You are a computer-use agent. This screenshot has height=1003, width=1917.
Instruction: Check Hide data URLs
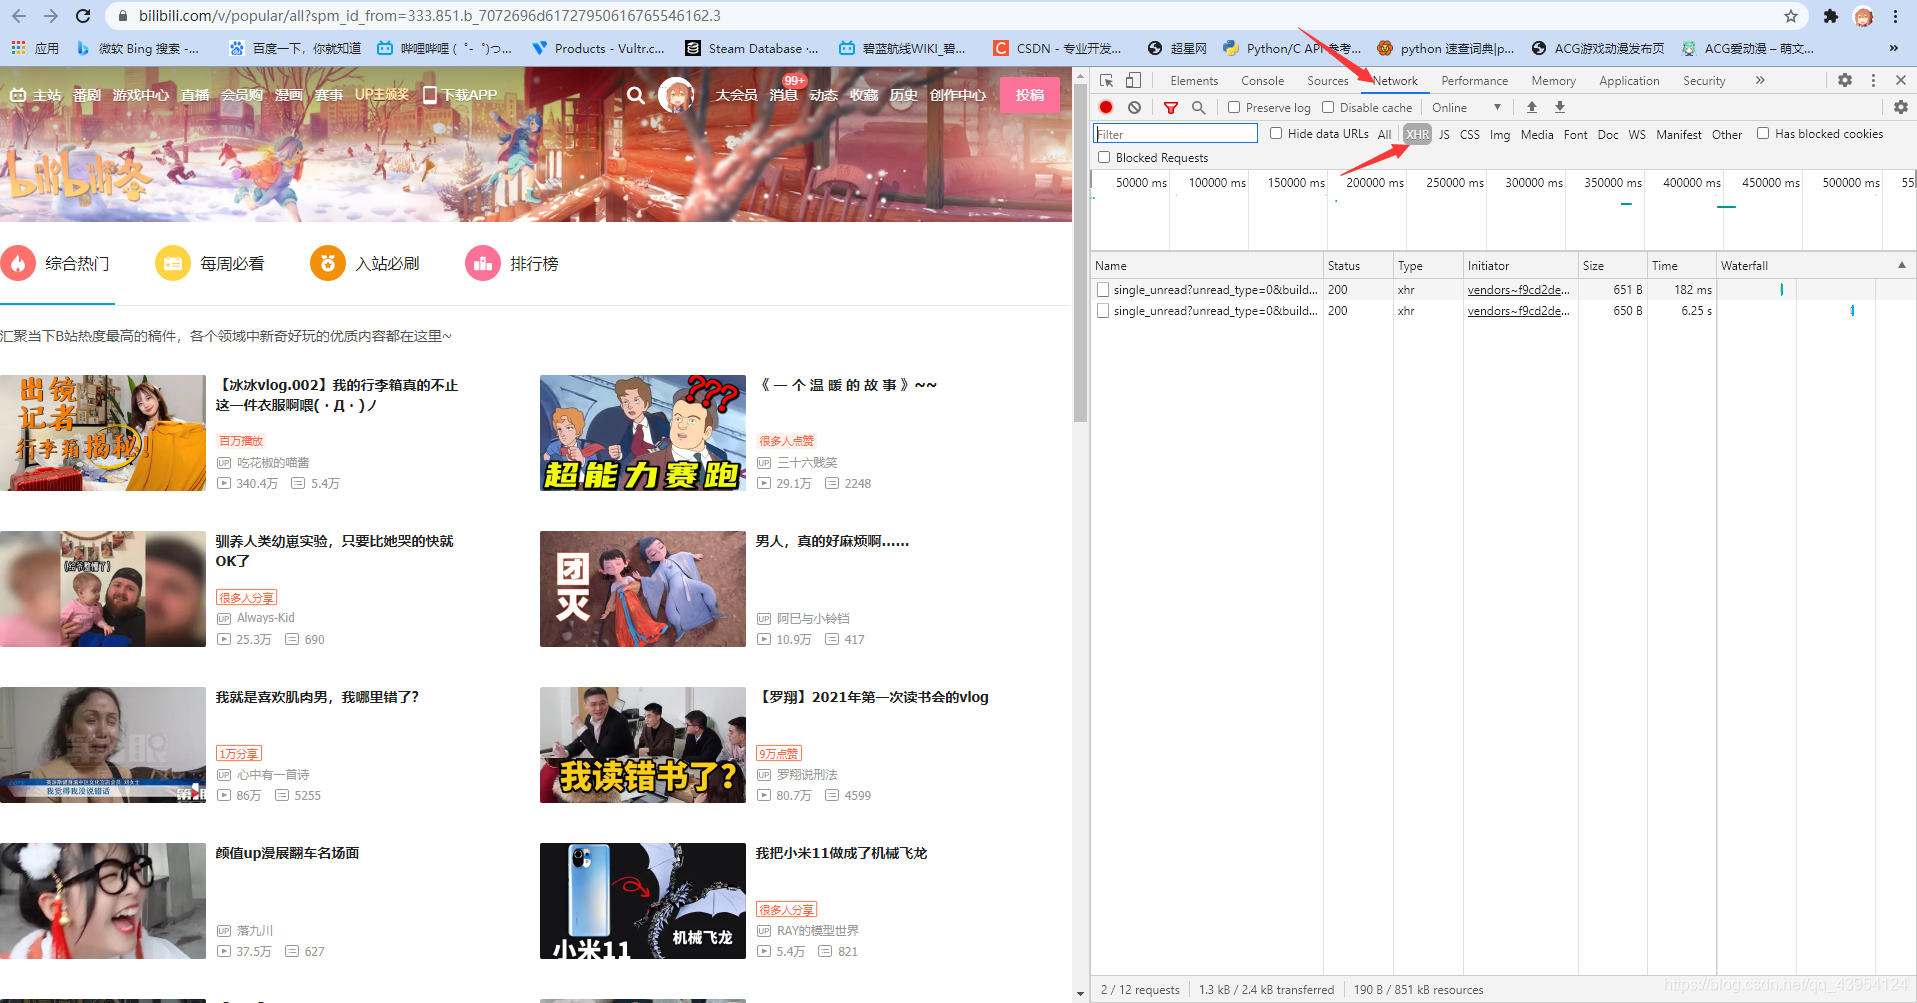click(1276, 133)
